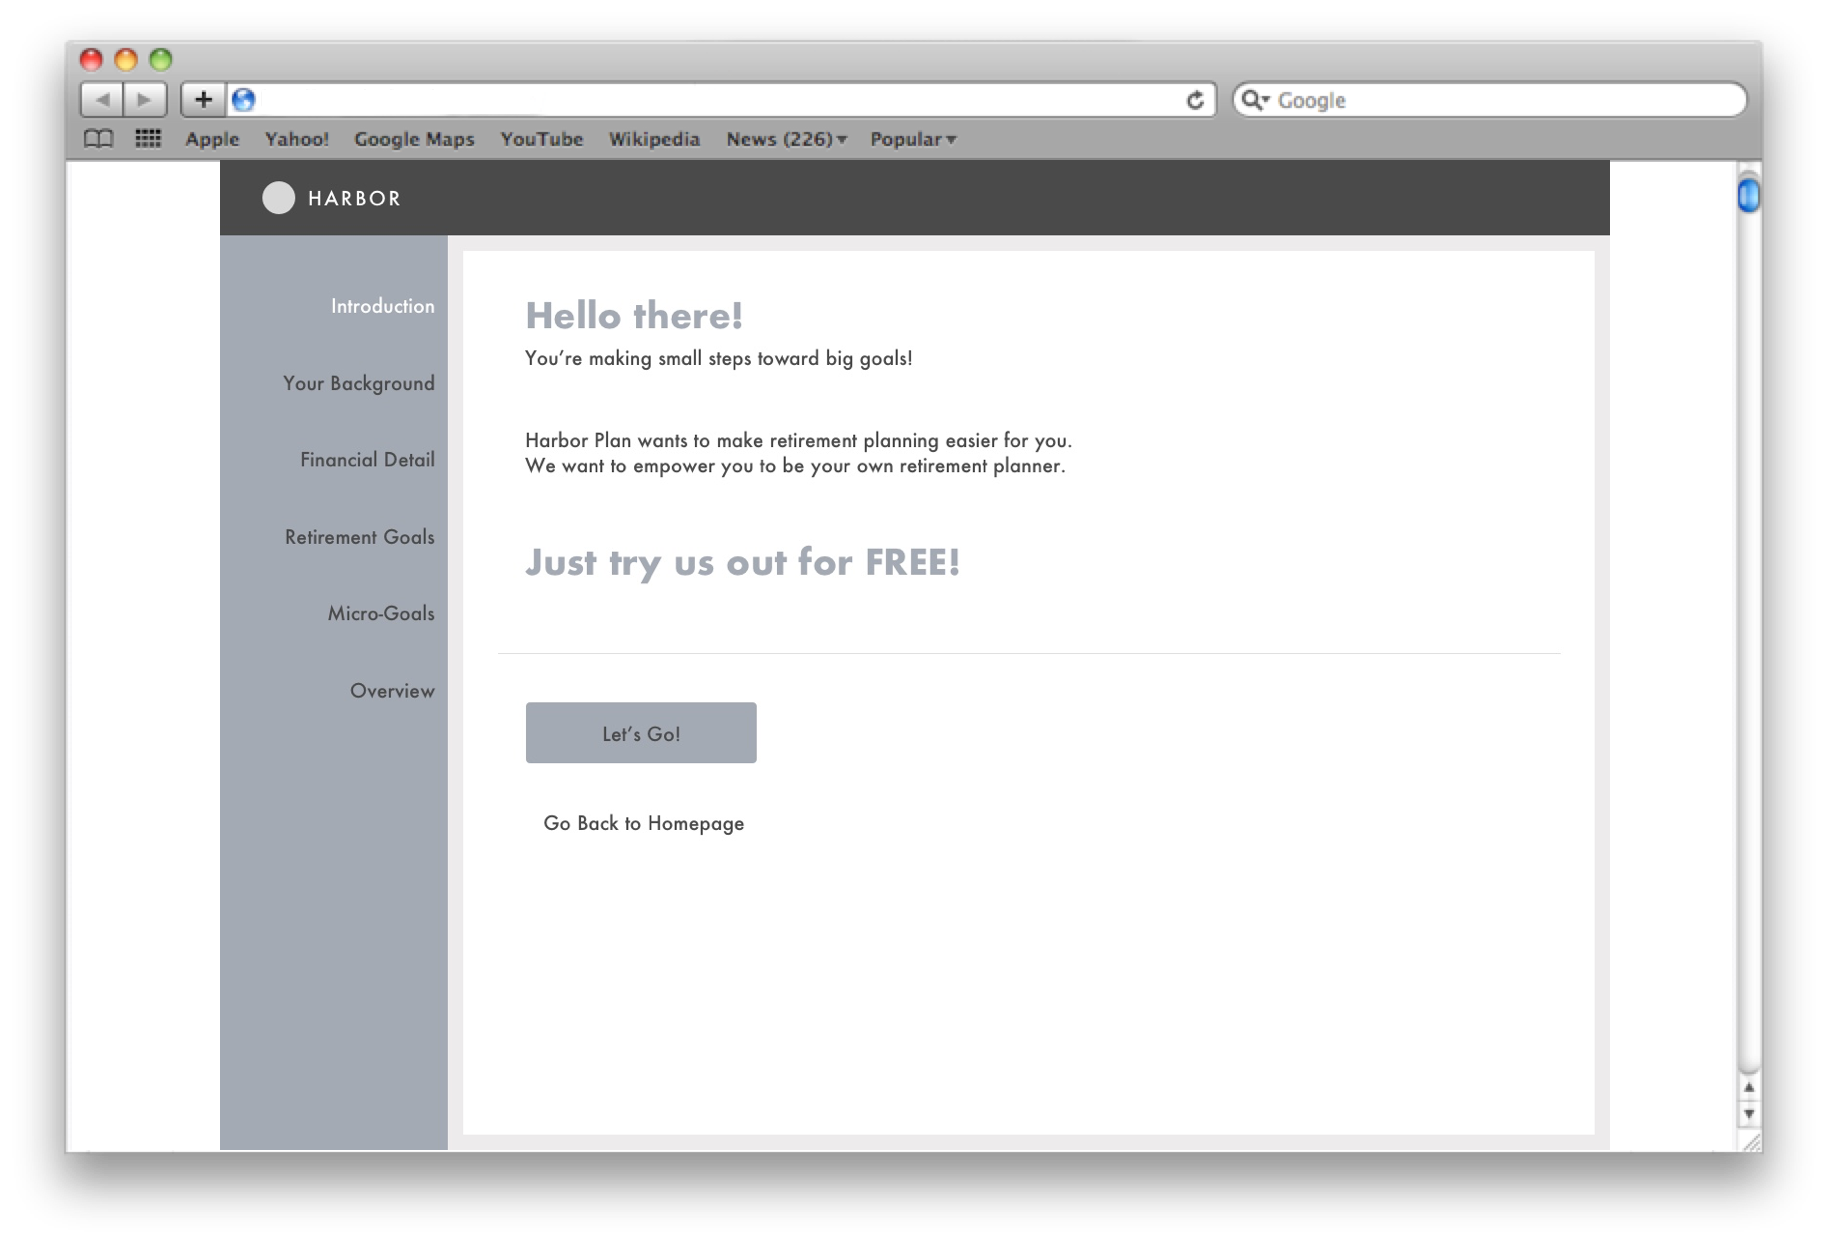Focus the URL address field
The width and height of the screenshot is (1828, 1244).
720,99
